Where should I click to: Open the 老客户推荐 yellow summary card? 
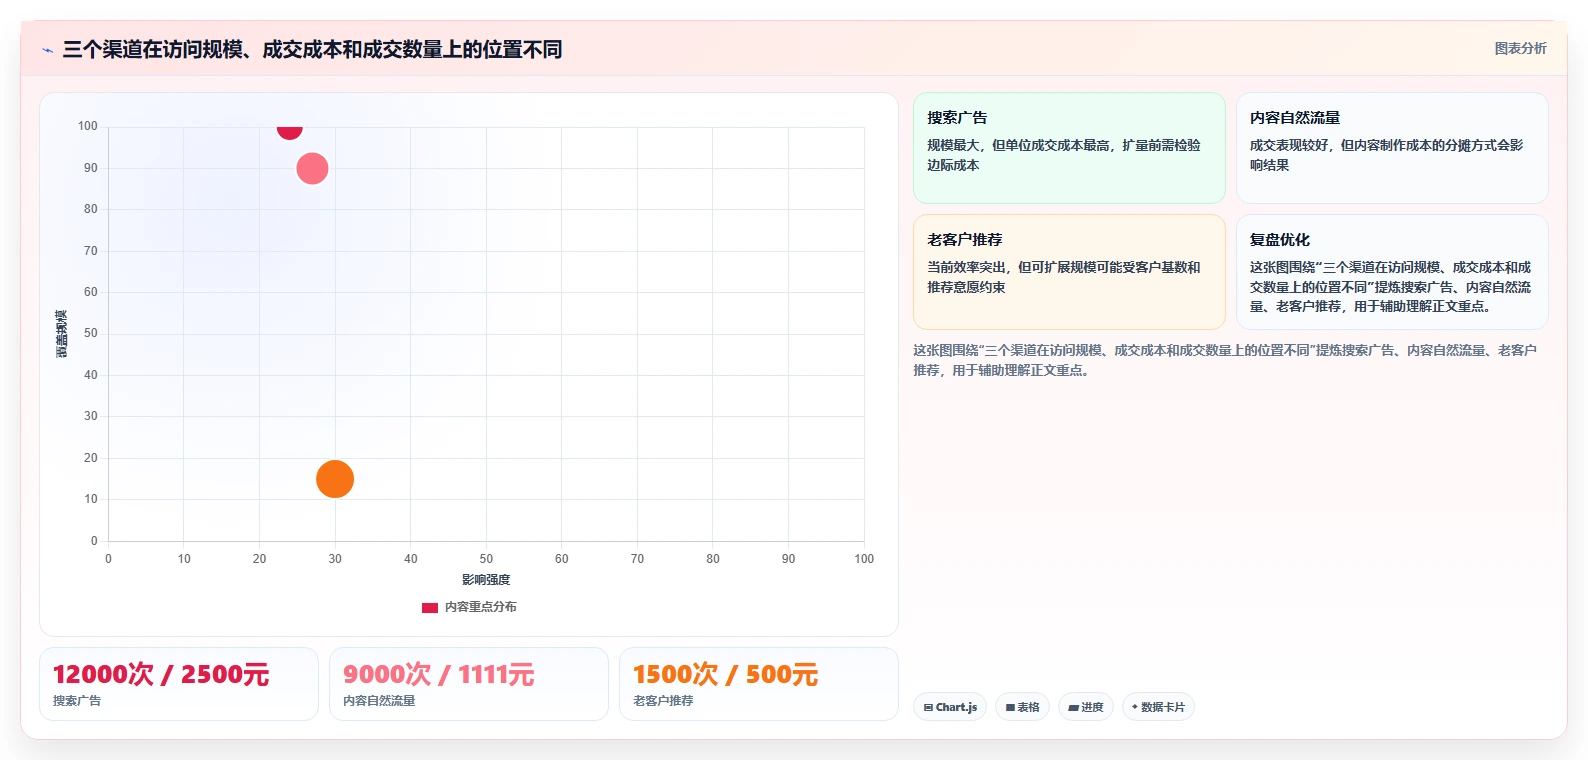pyautogui.click(x=1069, y=272)
